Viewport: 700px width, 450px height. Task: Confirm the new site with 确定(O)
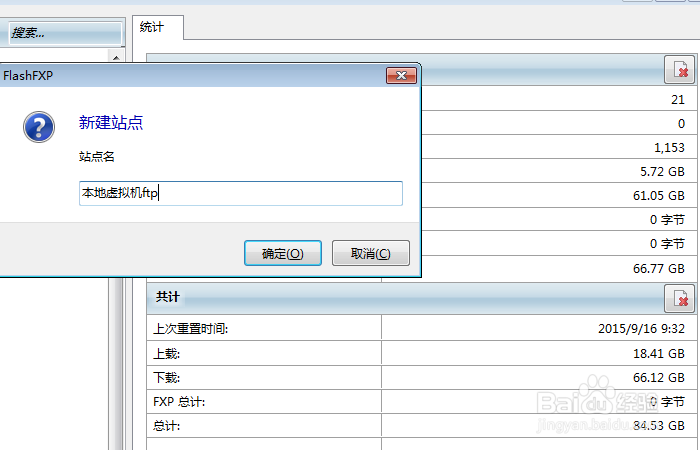[283, 253]
